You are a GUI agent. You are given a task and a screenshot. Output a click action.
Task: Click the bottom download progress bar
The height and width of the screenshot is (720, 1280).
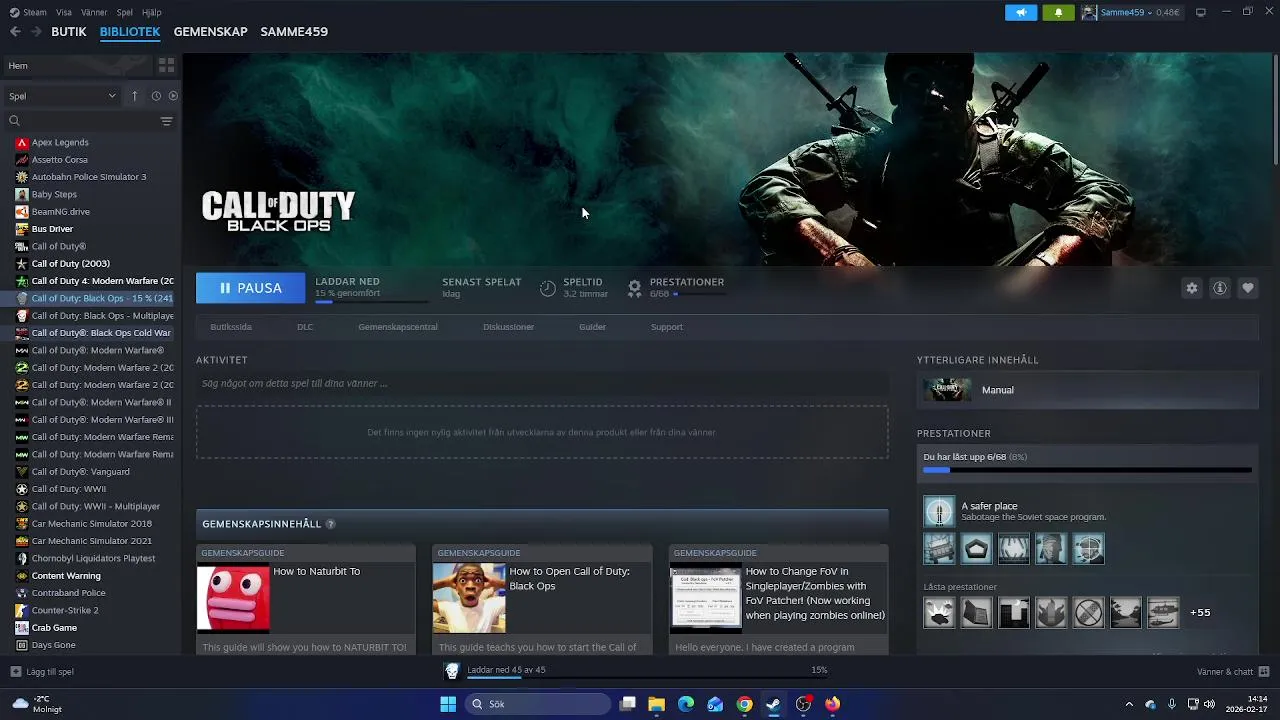[x=647, y=678]
